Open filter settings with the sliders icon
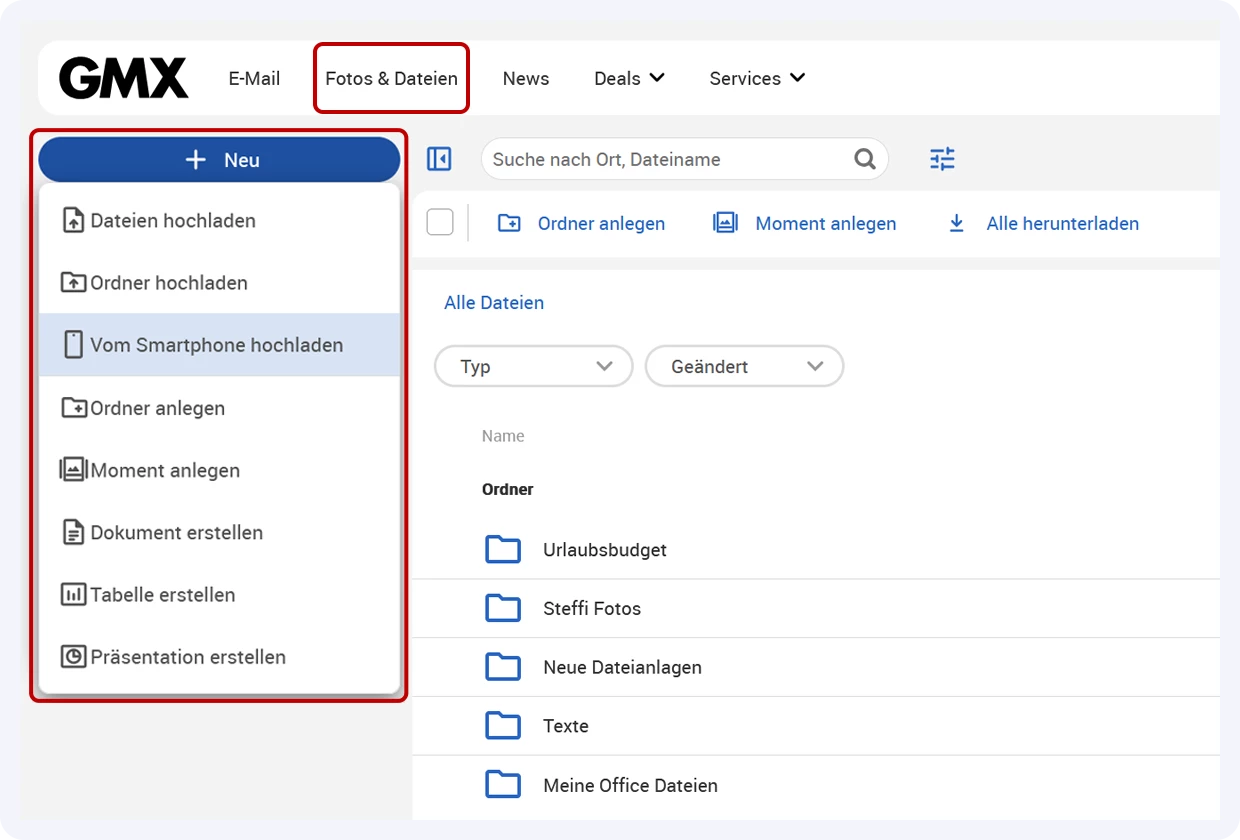Image resolution: width=1240 pixels, height=840 pixels. (942, 159)
